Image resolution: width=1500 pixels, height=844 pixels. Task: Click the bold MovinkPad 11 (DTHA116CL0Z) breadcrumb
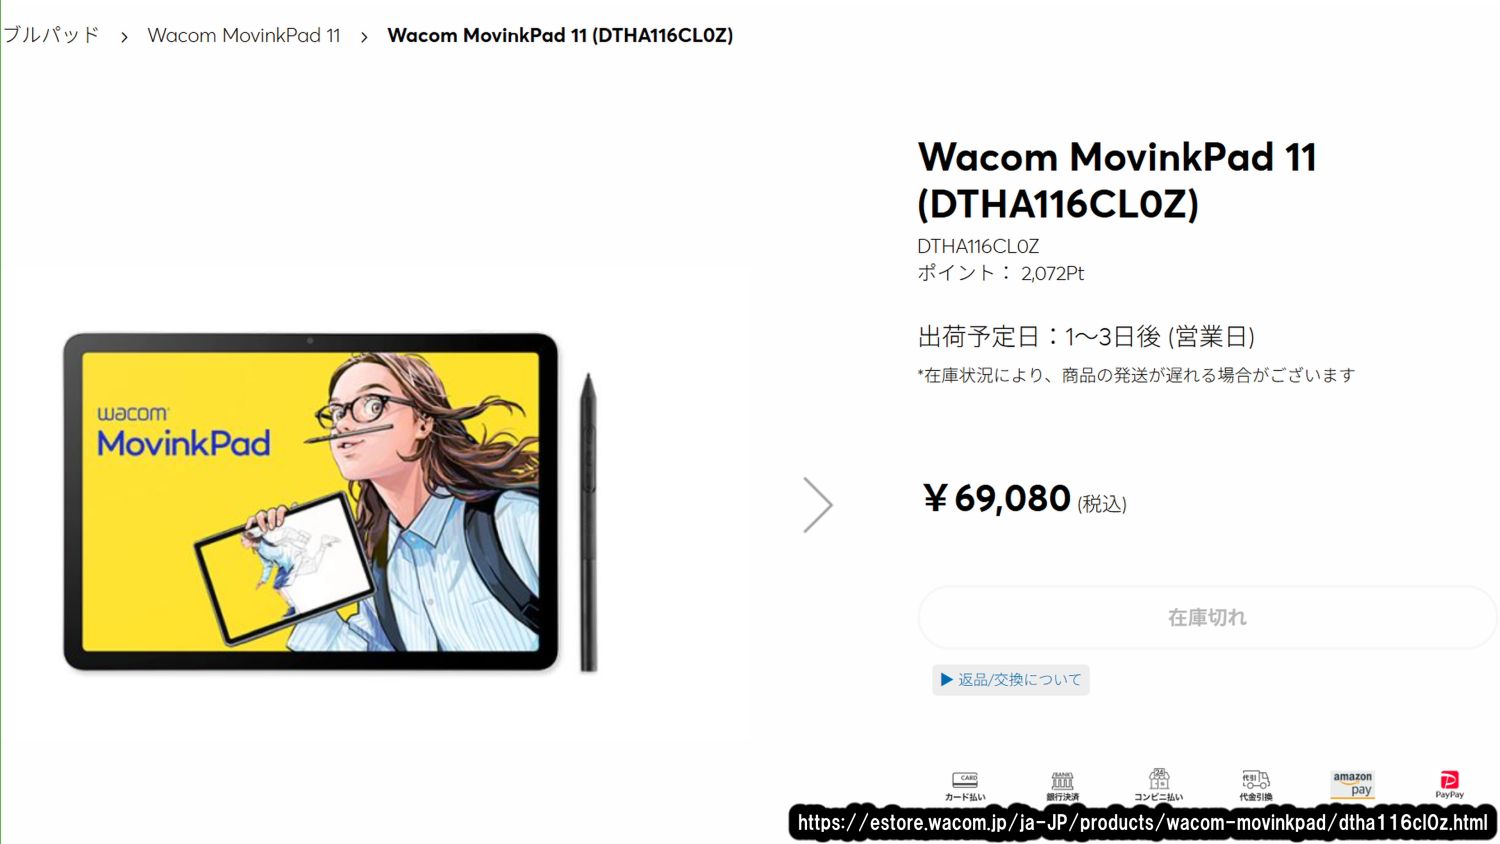coord(560,36)
